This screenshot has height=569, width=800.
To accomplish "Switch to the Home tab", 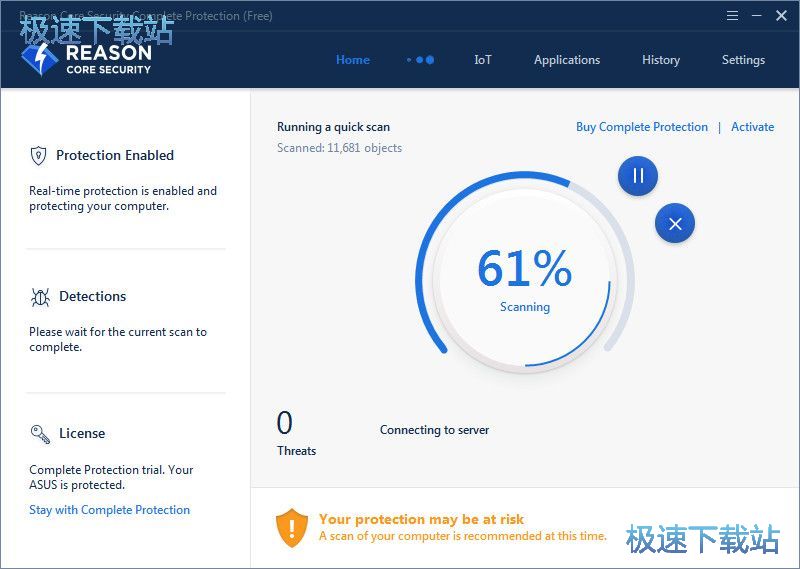I will pyautogui.click(x=353, y=60).
